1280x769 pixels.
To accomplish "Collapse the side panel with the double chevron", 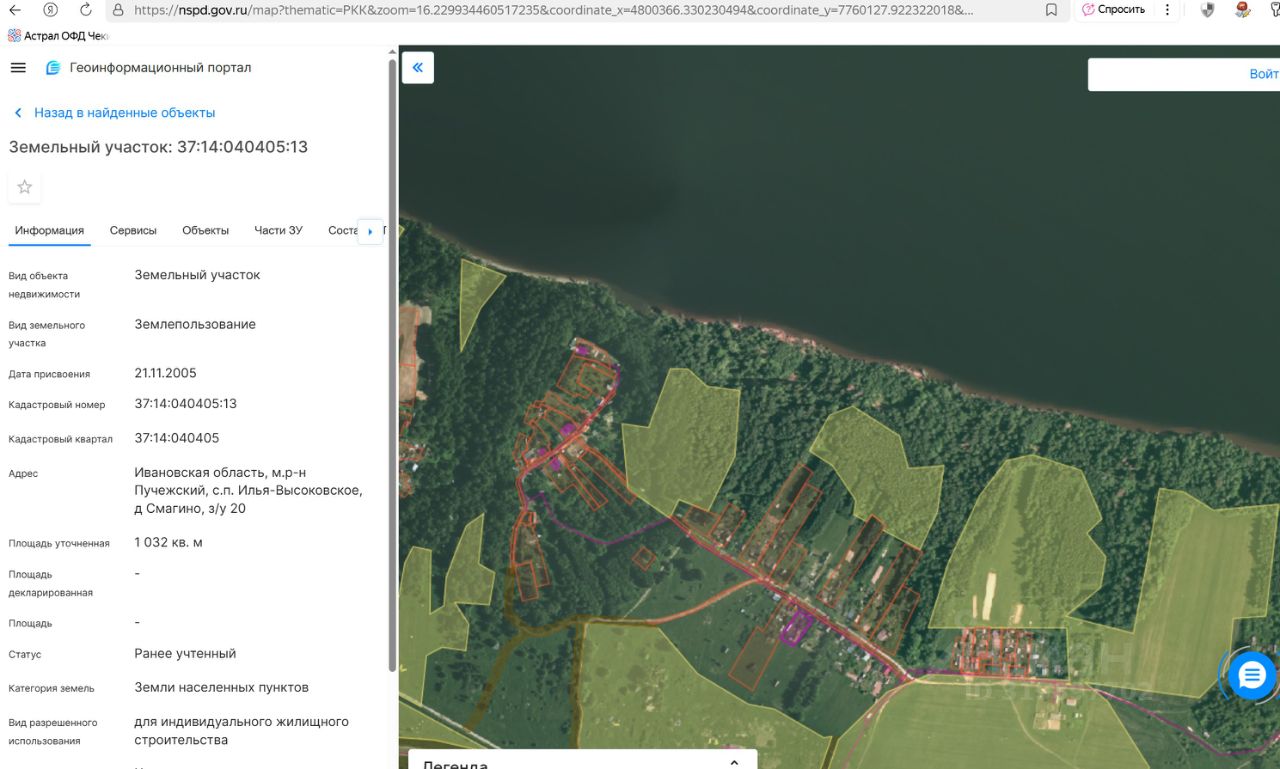I will click(x=418, y=68).
